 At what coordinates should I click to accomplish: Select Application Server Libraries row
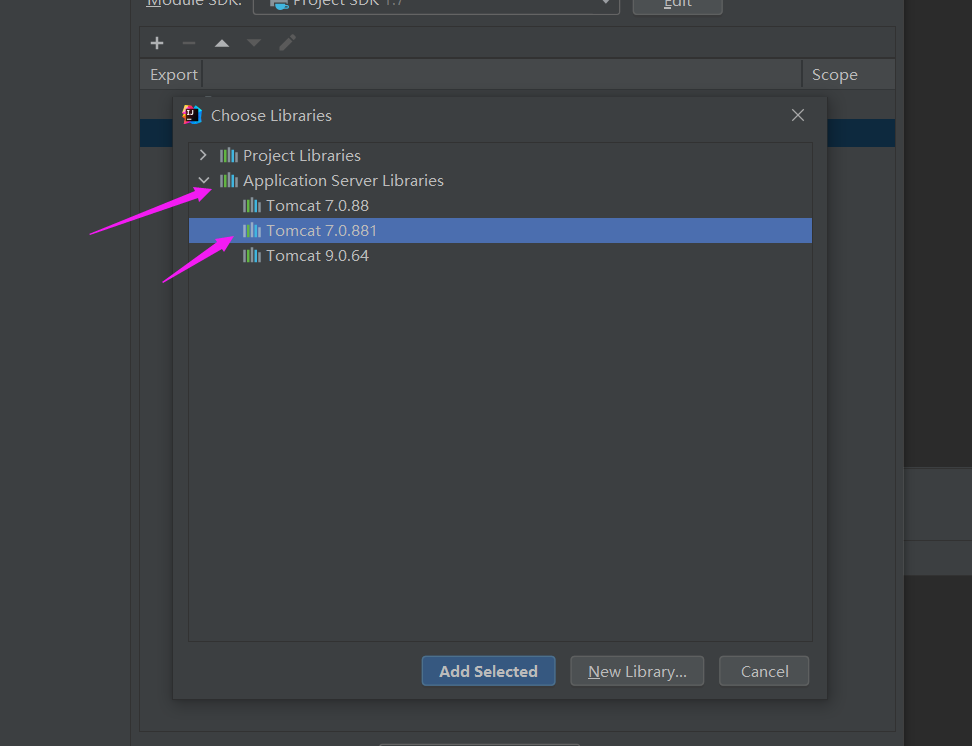click(x=500, y=180)
